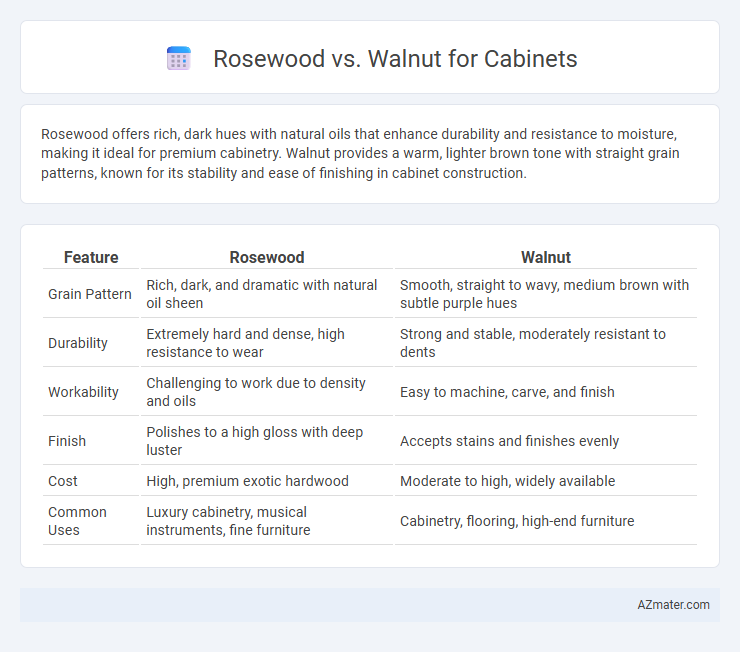
Task: Click 'Moderate to high, widely available' cell
Action: pyautogui.click(x=507, y=481)
